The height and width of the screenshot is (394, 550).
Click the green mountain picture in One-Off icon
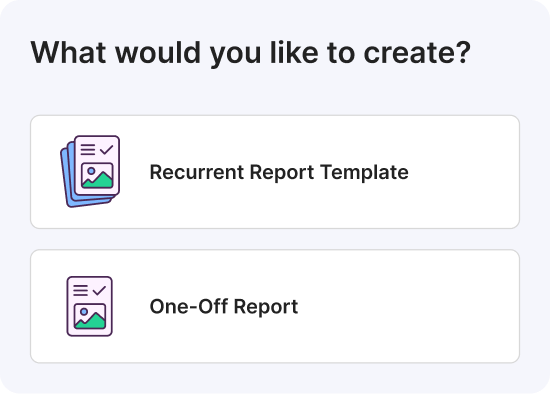pos(90,316)
